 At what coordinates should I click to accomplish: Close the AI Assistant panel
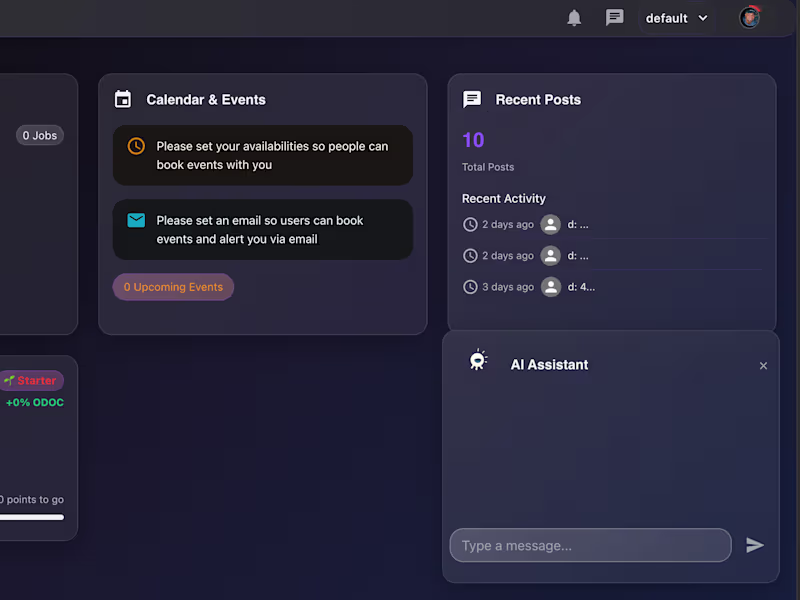(763, 366)
